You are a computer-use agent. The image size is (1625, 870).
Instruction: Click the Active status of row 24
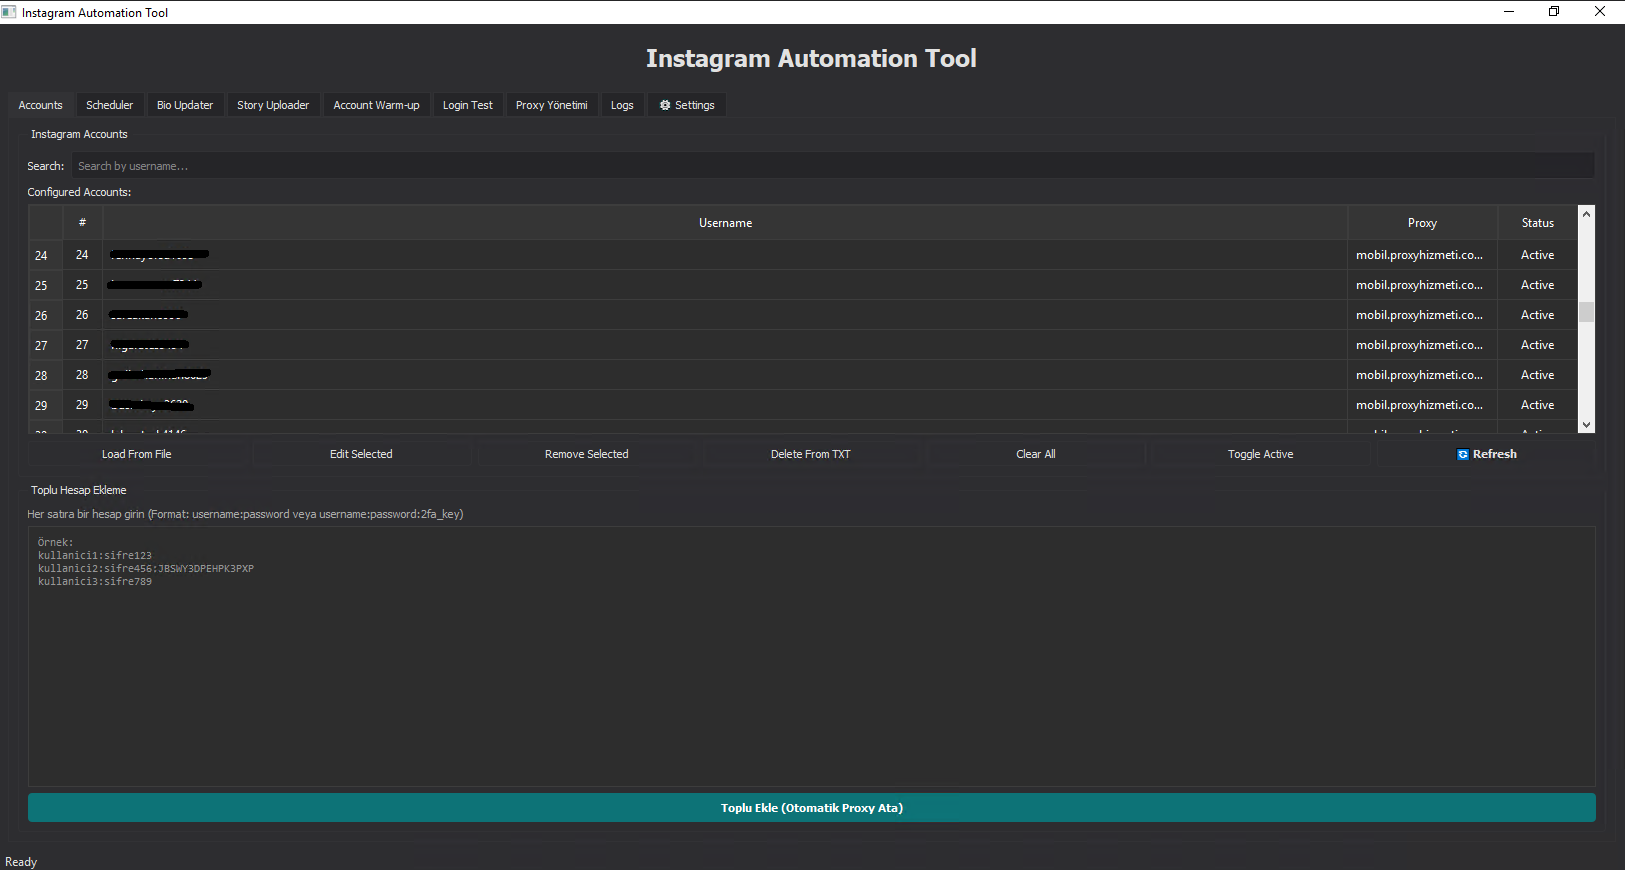tap(1537, 255)
